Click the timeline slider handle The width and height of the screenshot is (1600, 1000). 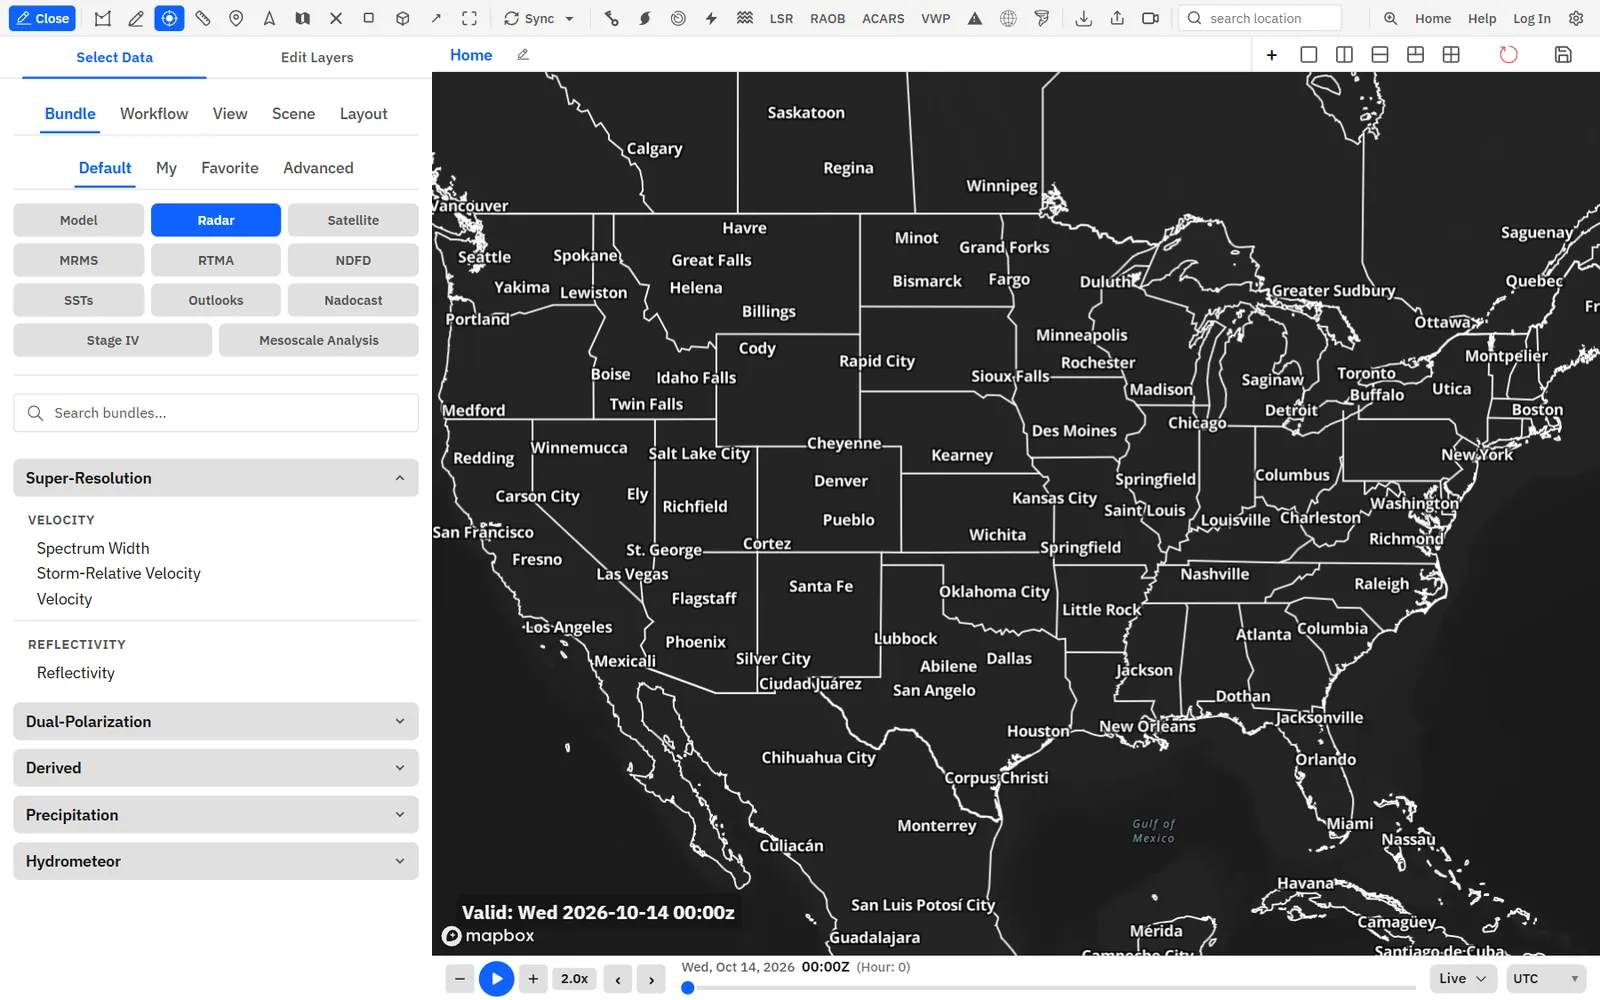pyautogui.click(x=687, y=988)
